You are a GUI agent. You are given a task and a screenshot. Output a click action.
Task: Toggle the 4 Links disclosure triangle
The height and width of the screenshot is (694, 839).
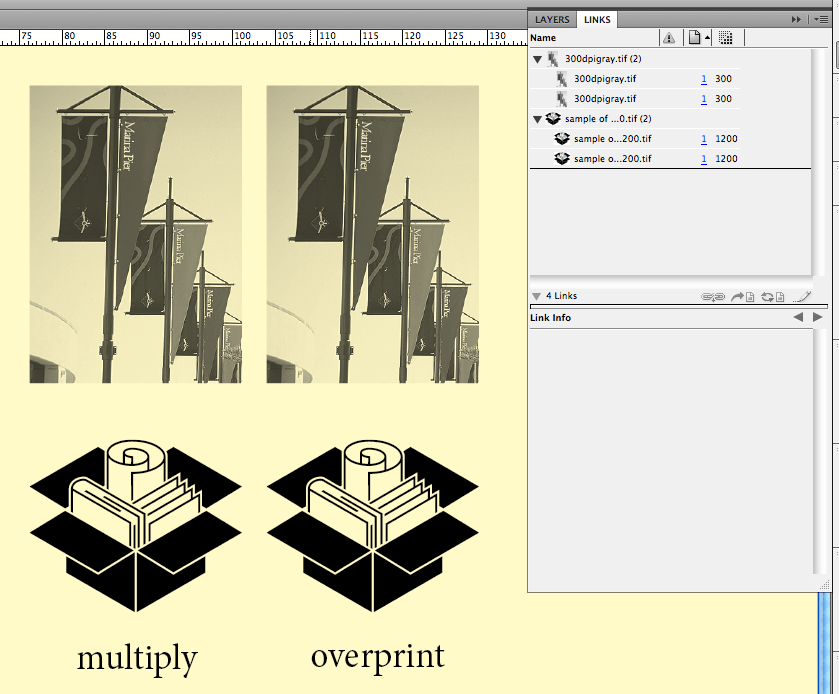tap(536, 296)
